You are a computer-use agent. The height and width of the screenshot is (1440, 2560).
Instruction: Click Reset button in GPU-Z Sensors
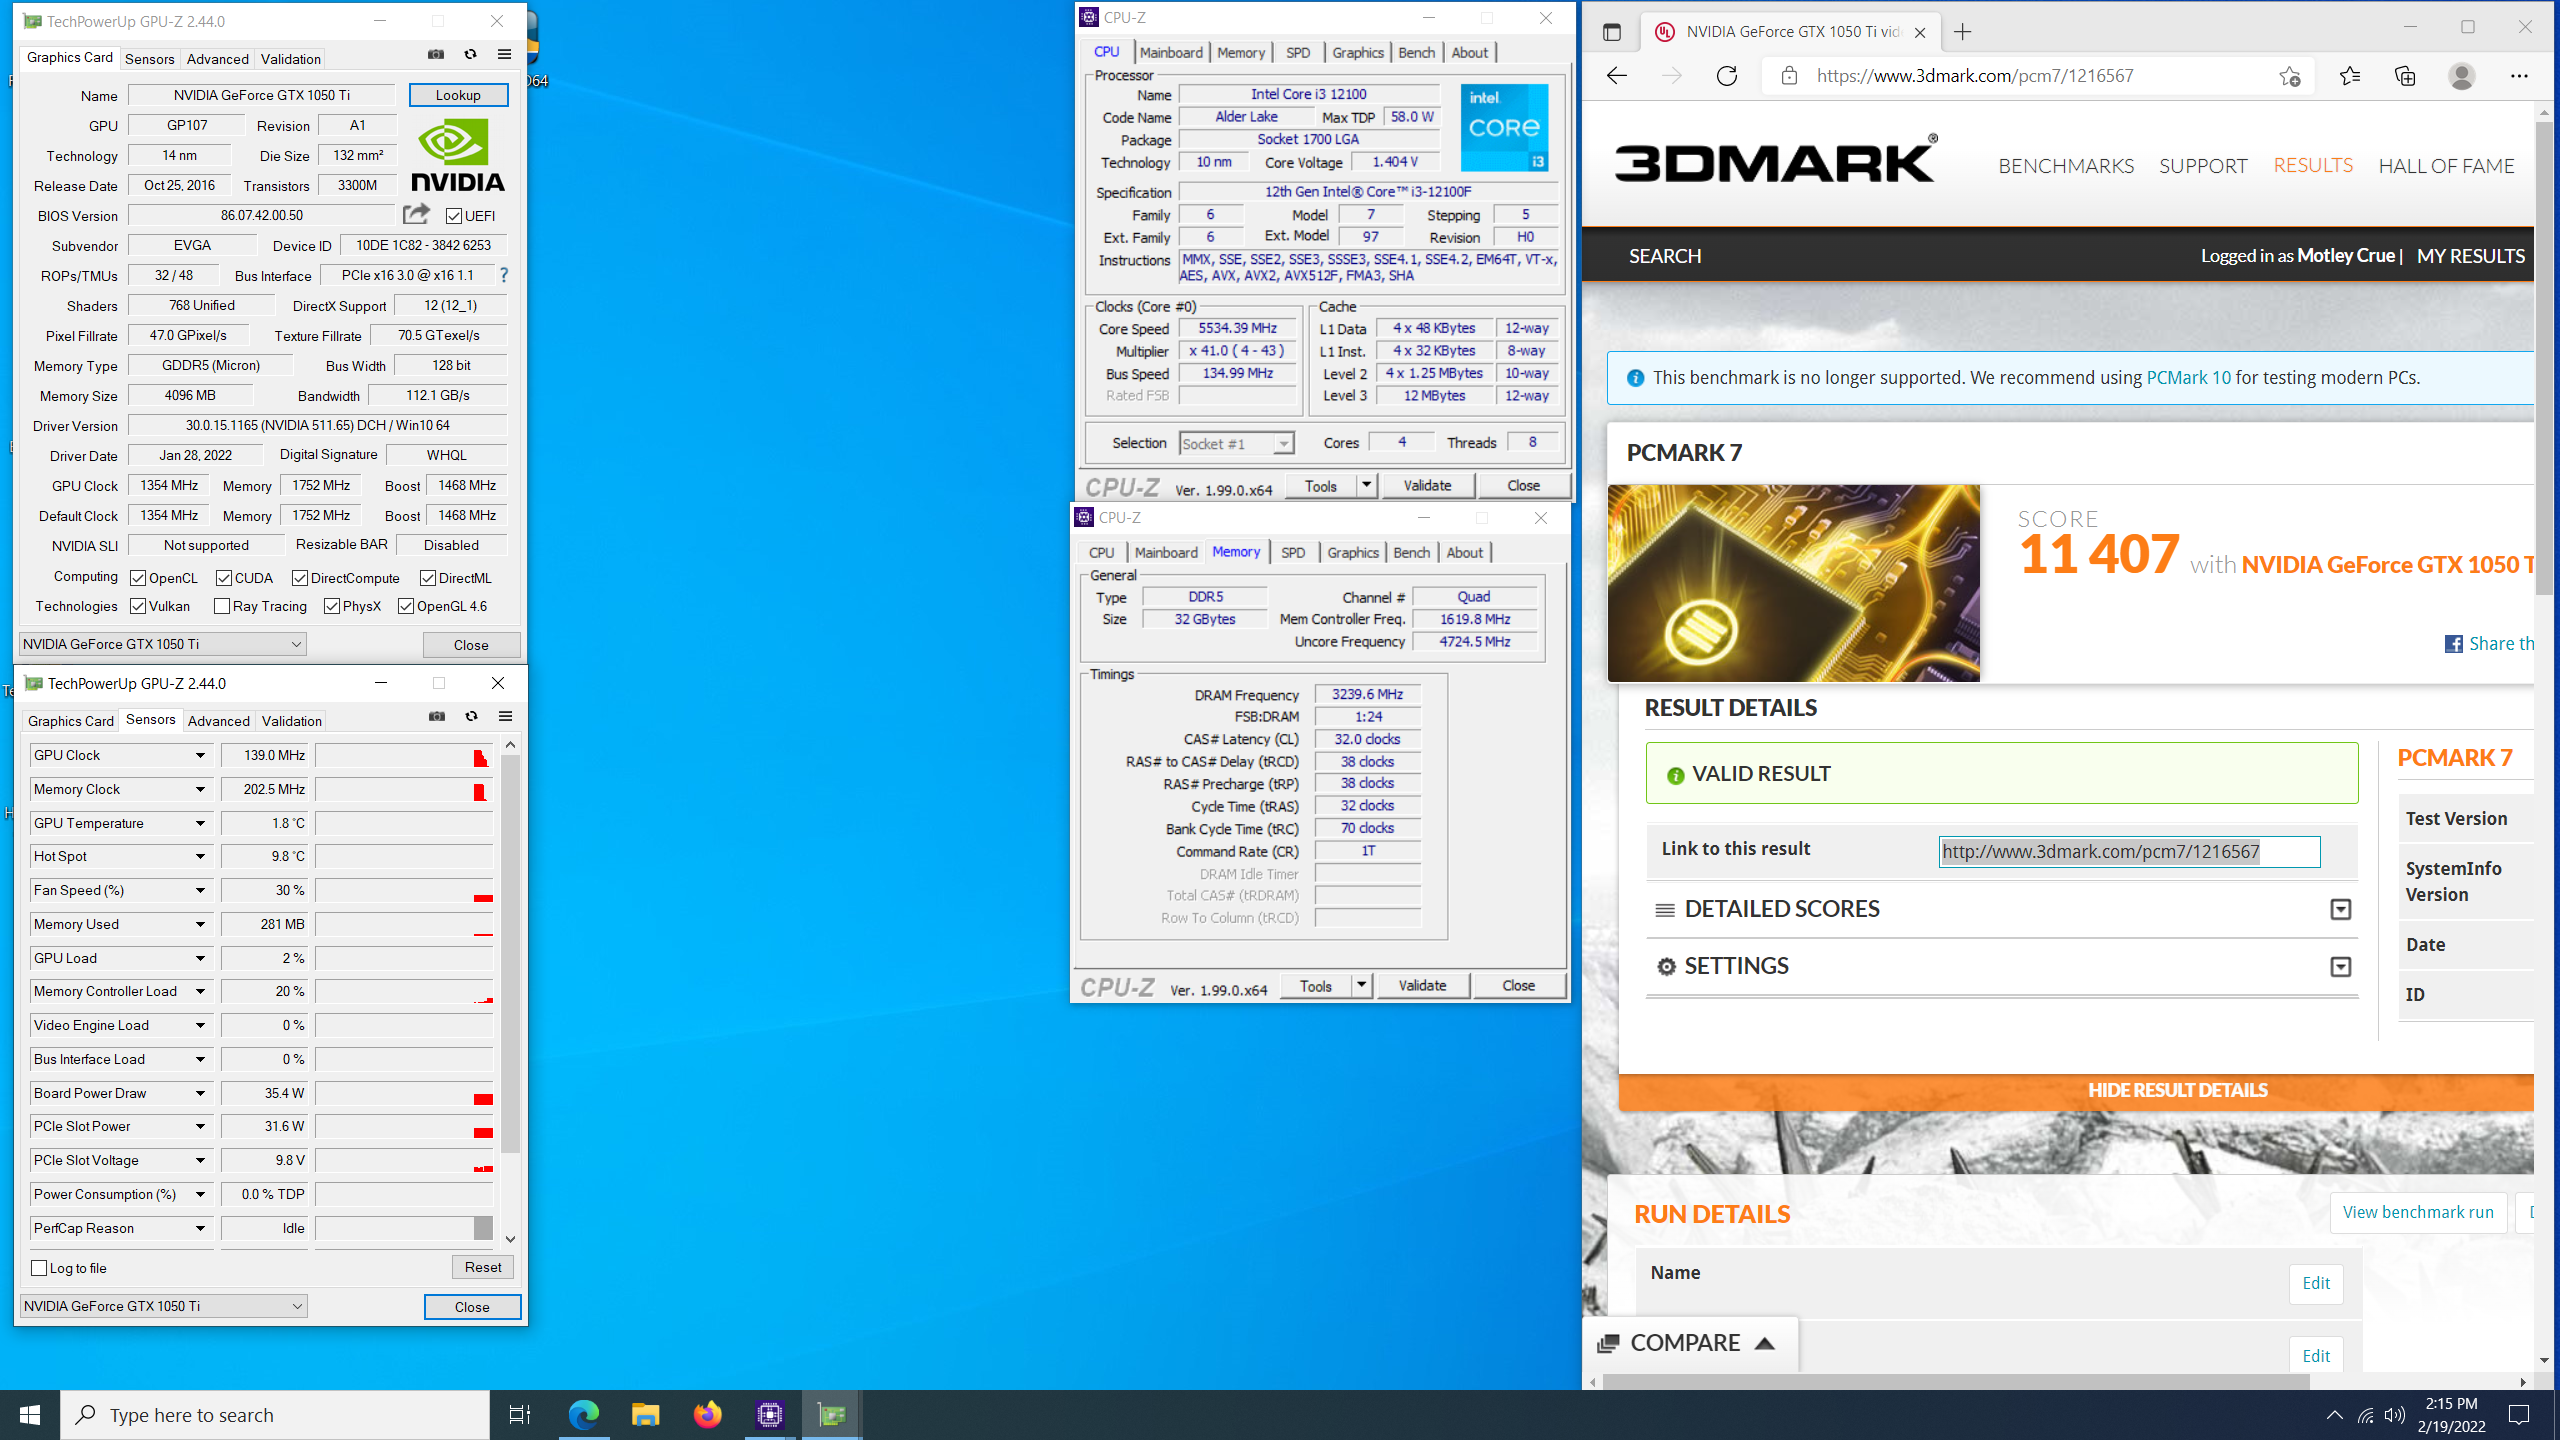(483, 1267)
